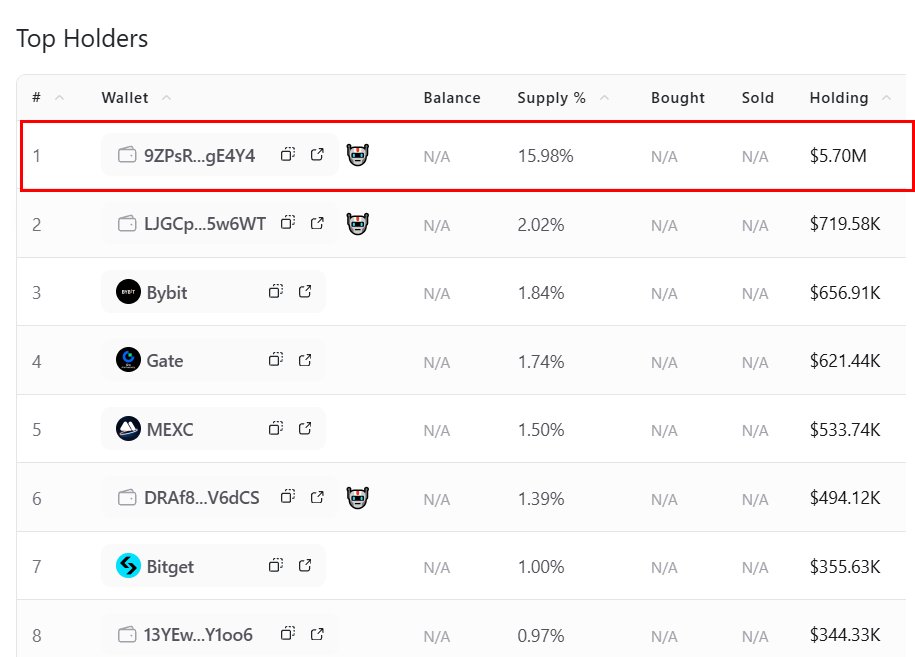The height and width of the screenshot is (657, 915).
Task: Click robot icon beside wallet LJGCp...5w6WT
Action: tap(358, 223)
